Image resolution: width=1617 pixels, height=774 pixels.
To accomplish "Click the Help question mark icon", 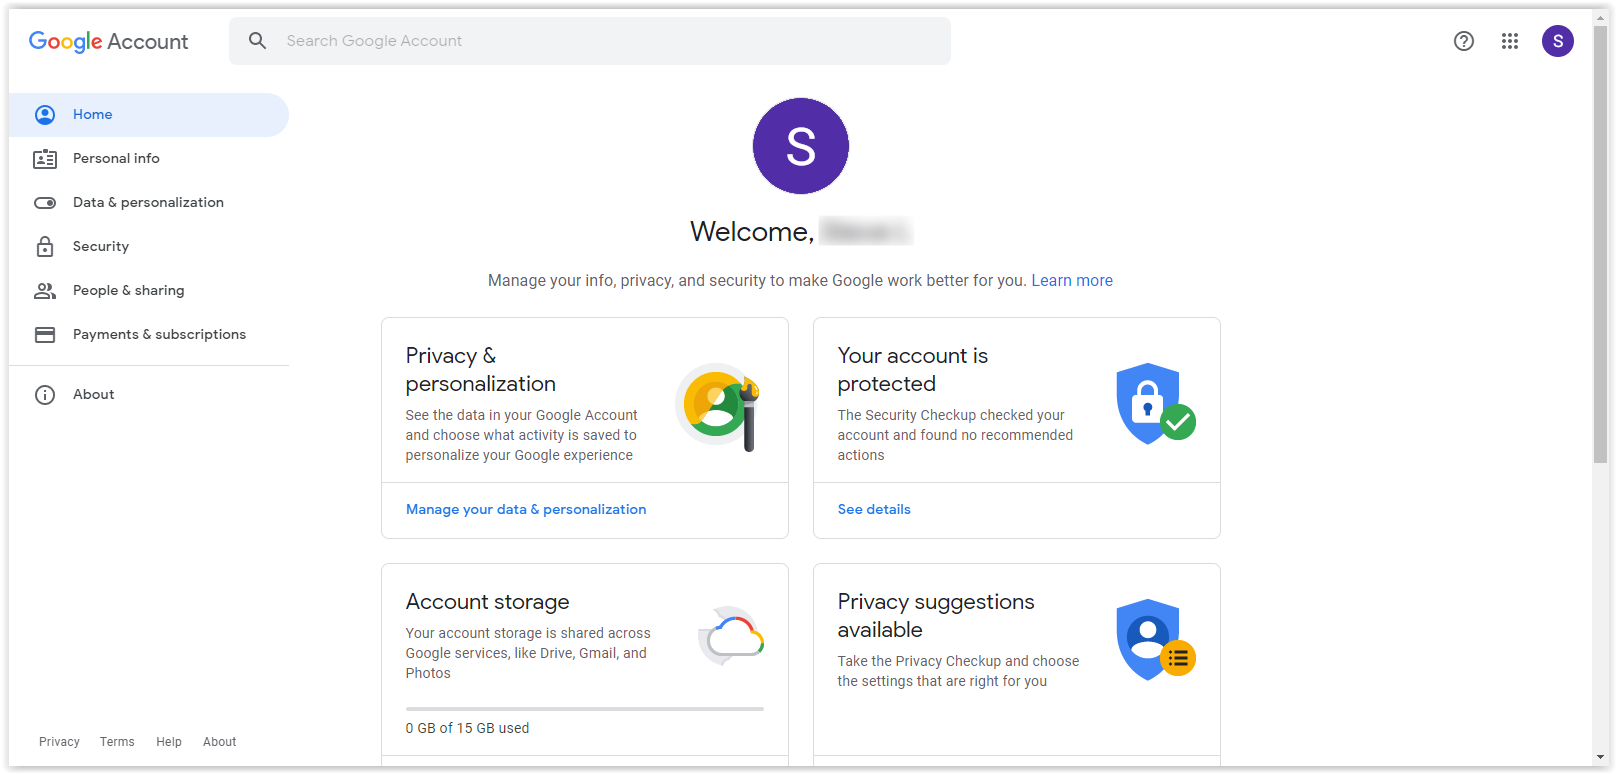I will (x=1463, y=41).
